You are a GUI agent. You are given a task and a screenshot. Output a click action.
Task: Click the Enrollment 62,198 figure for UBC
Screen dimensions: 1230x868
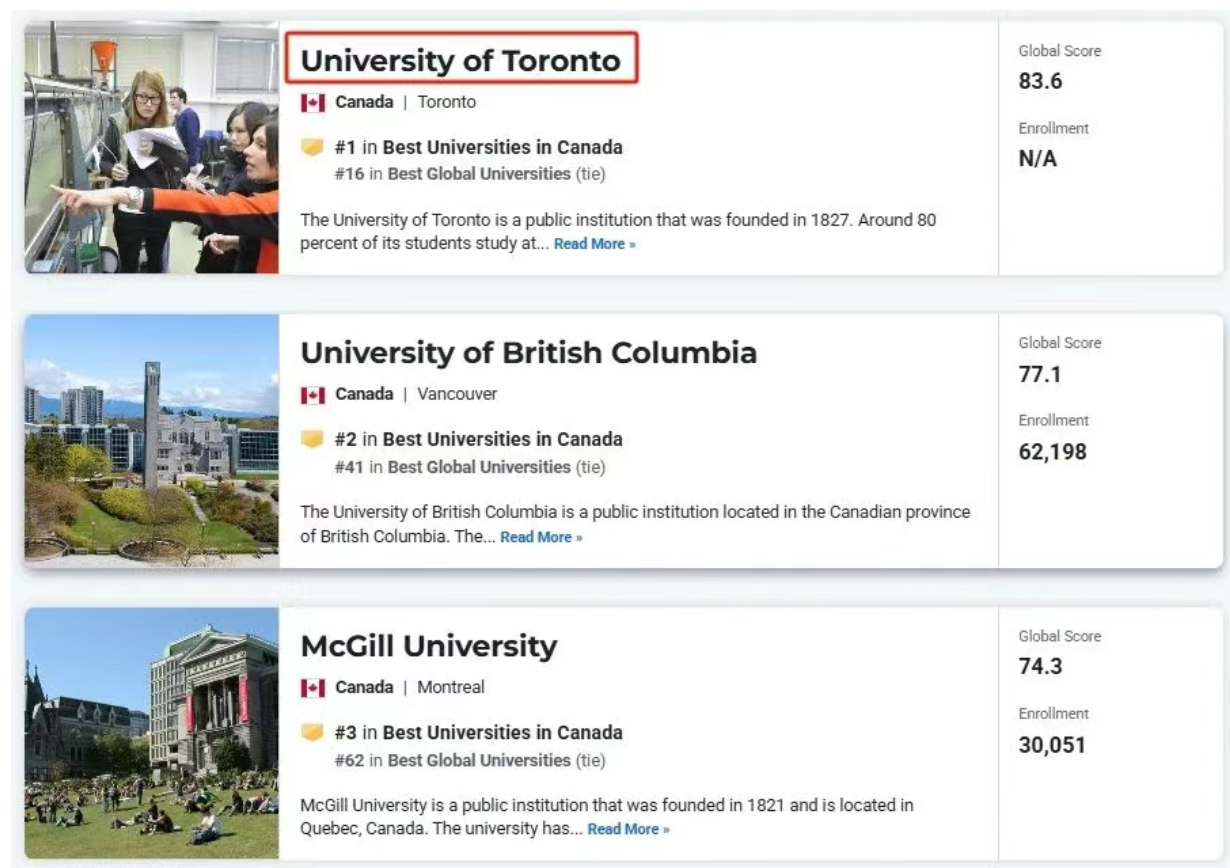1052,452
